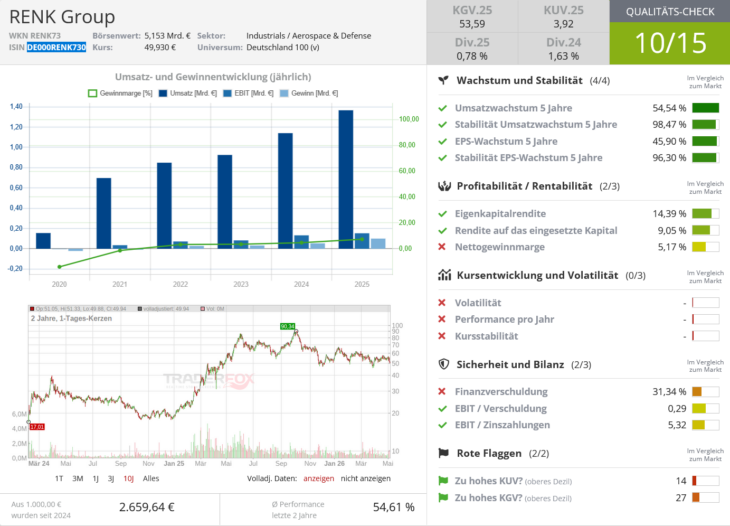Click the 'anzeigen' link for Volladj. Daten

[x=318, y=479]
